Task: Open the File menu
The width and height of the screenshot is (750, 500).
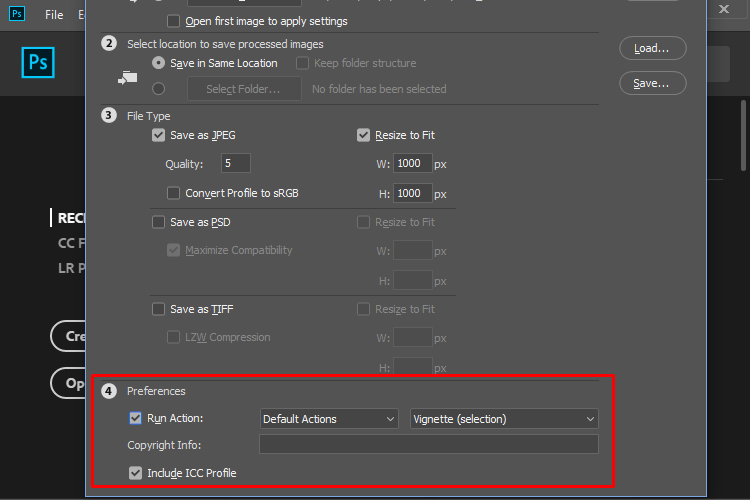Action: click(54, 15)
